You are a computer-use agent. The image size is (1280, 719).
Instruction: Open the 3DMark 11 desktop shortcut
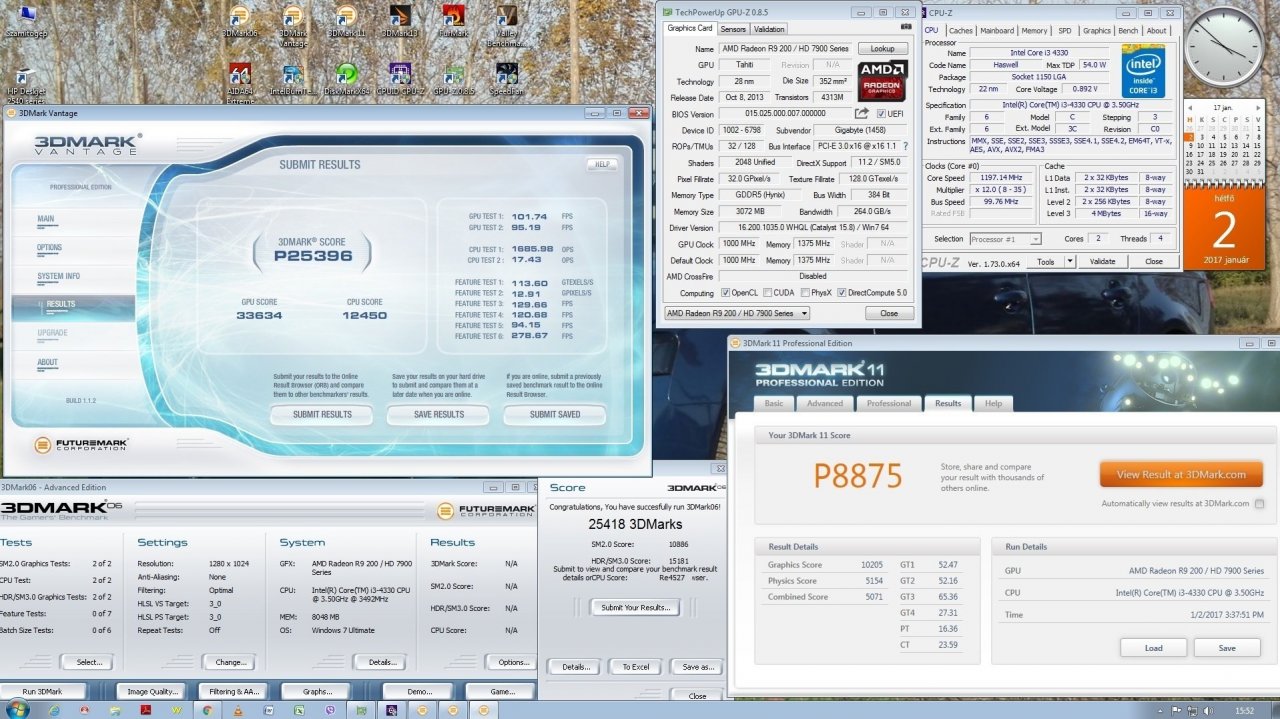[346, 20]
